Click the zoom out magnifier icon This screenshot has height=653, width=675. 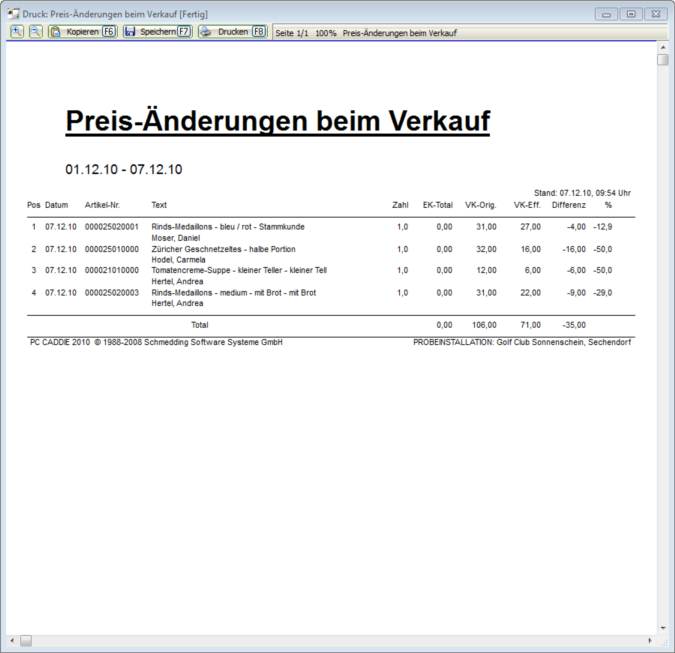pos(36,32)
